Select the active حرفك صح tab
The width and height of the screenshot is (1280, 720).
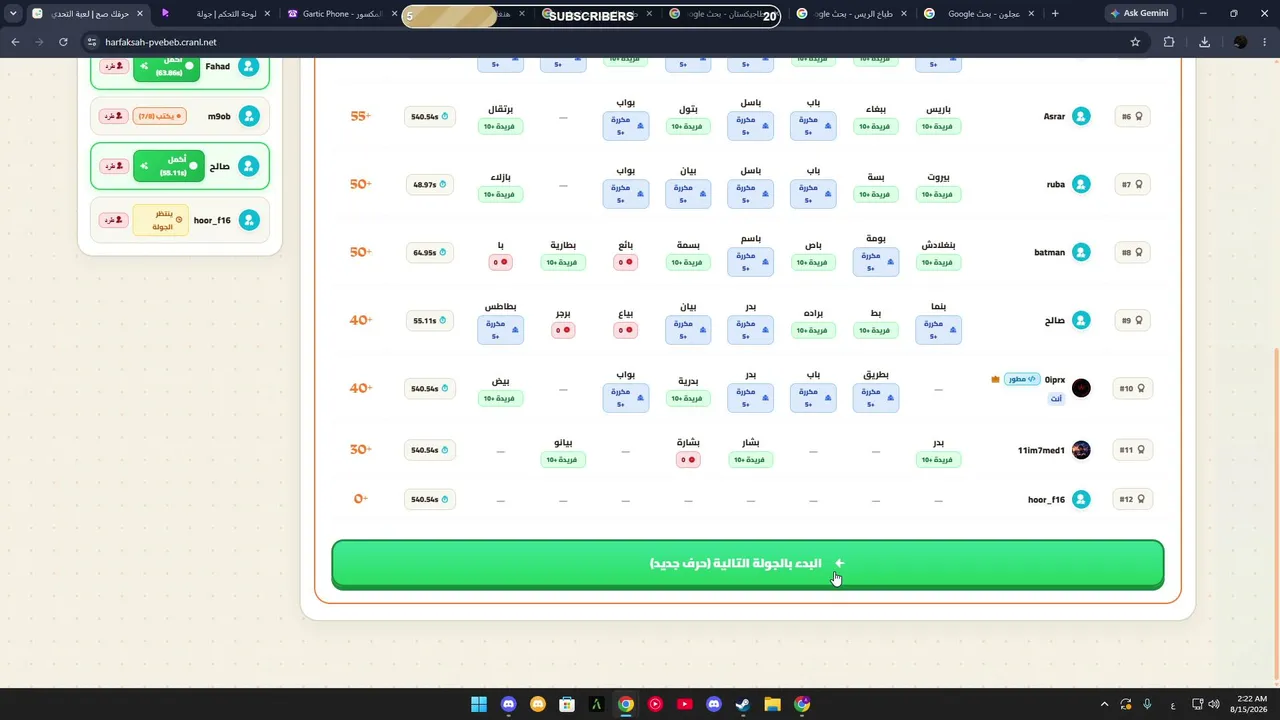86,14
